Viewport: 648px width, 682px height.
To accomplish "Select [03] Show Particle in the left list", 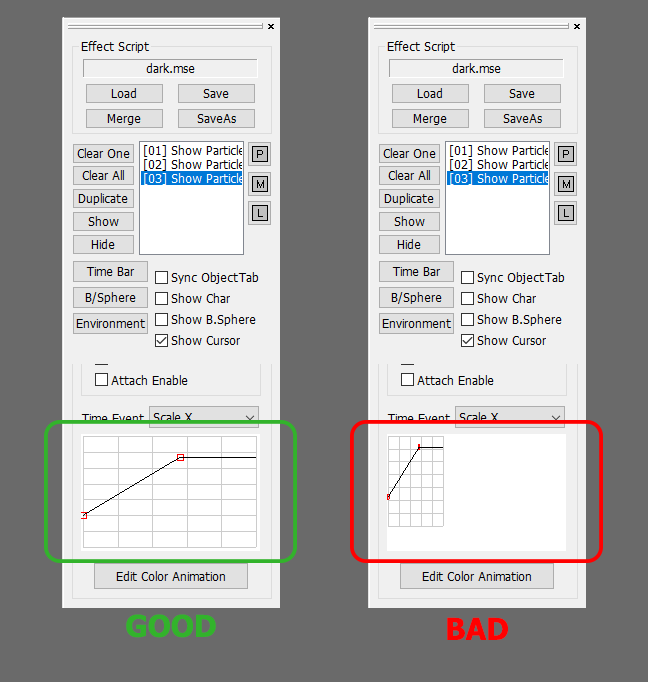I will click(x=192, y=178).
